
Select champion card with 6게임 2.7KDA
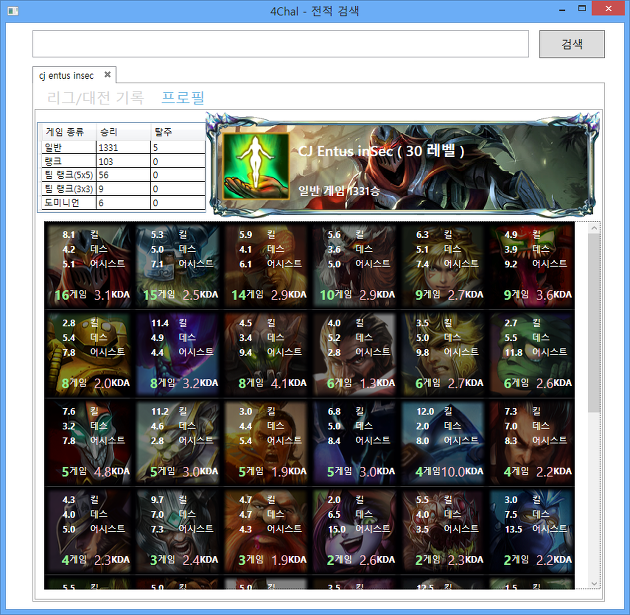442,354
